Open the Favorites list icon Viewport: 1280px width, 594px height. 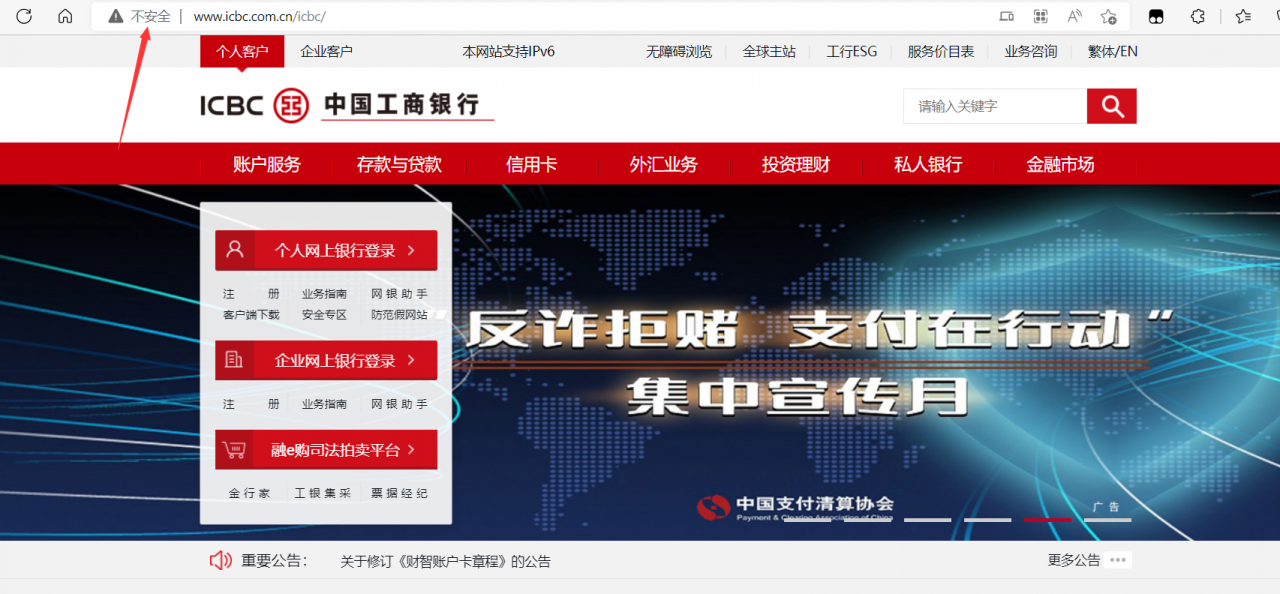[1243, 16]
